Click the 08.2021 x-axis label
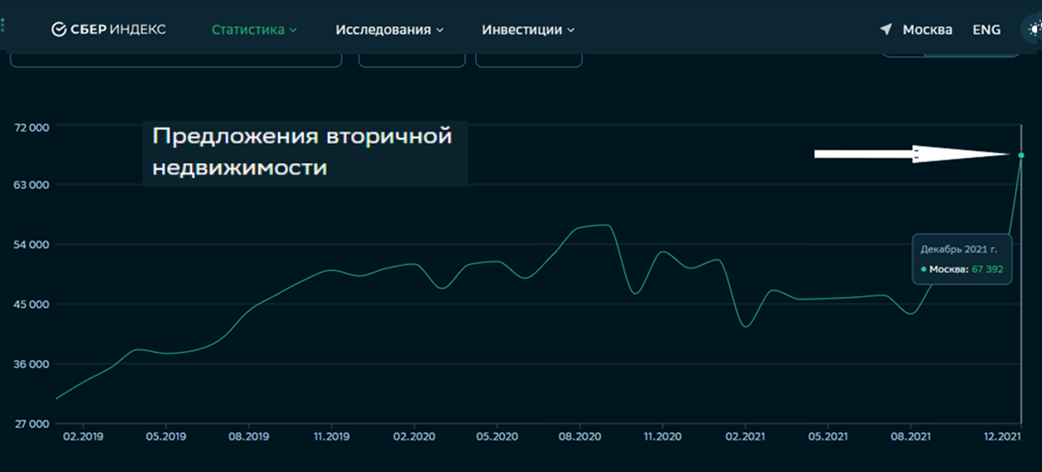Viewport: 1042px width, 472px height. 911,437
